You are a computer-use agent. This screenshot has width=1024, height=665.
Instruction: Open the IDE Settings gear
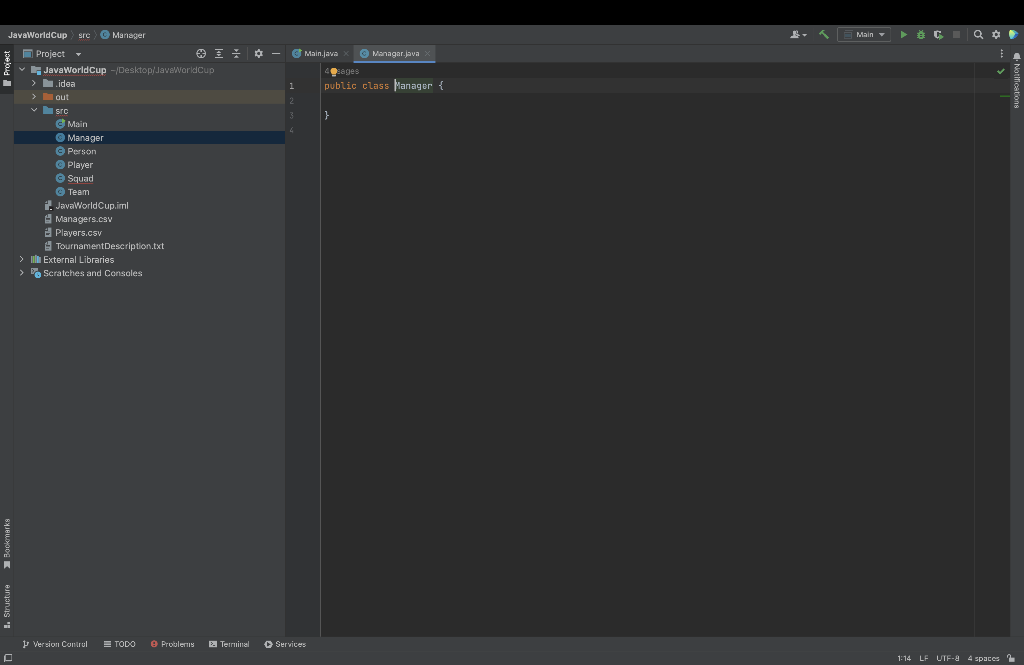pos(996,33)
